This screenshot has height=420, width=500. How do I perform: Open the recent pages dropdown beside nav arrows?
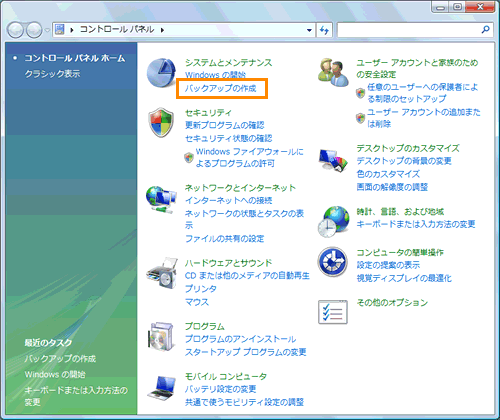pyautogui.click(x=47, y=30)
